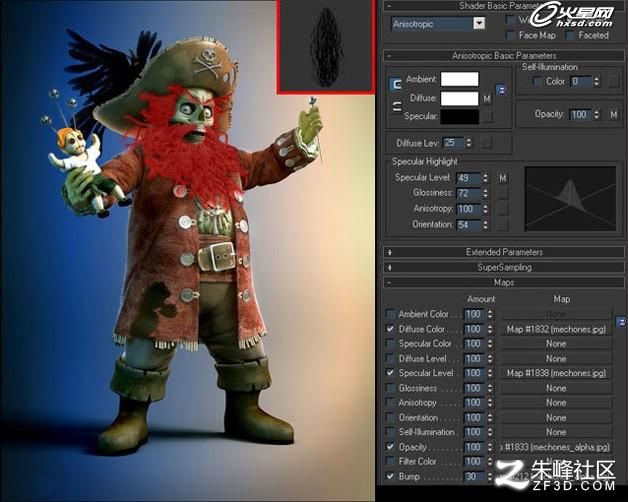Click the empty map button beside Diffuse Lev
The height and width of the screenshot is (502, 628).
[x=486, y=143]
